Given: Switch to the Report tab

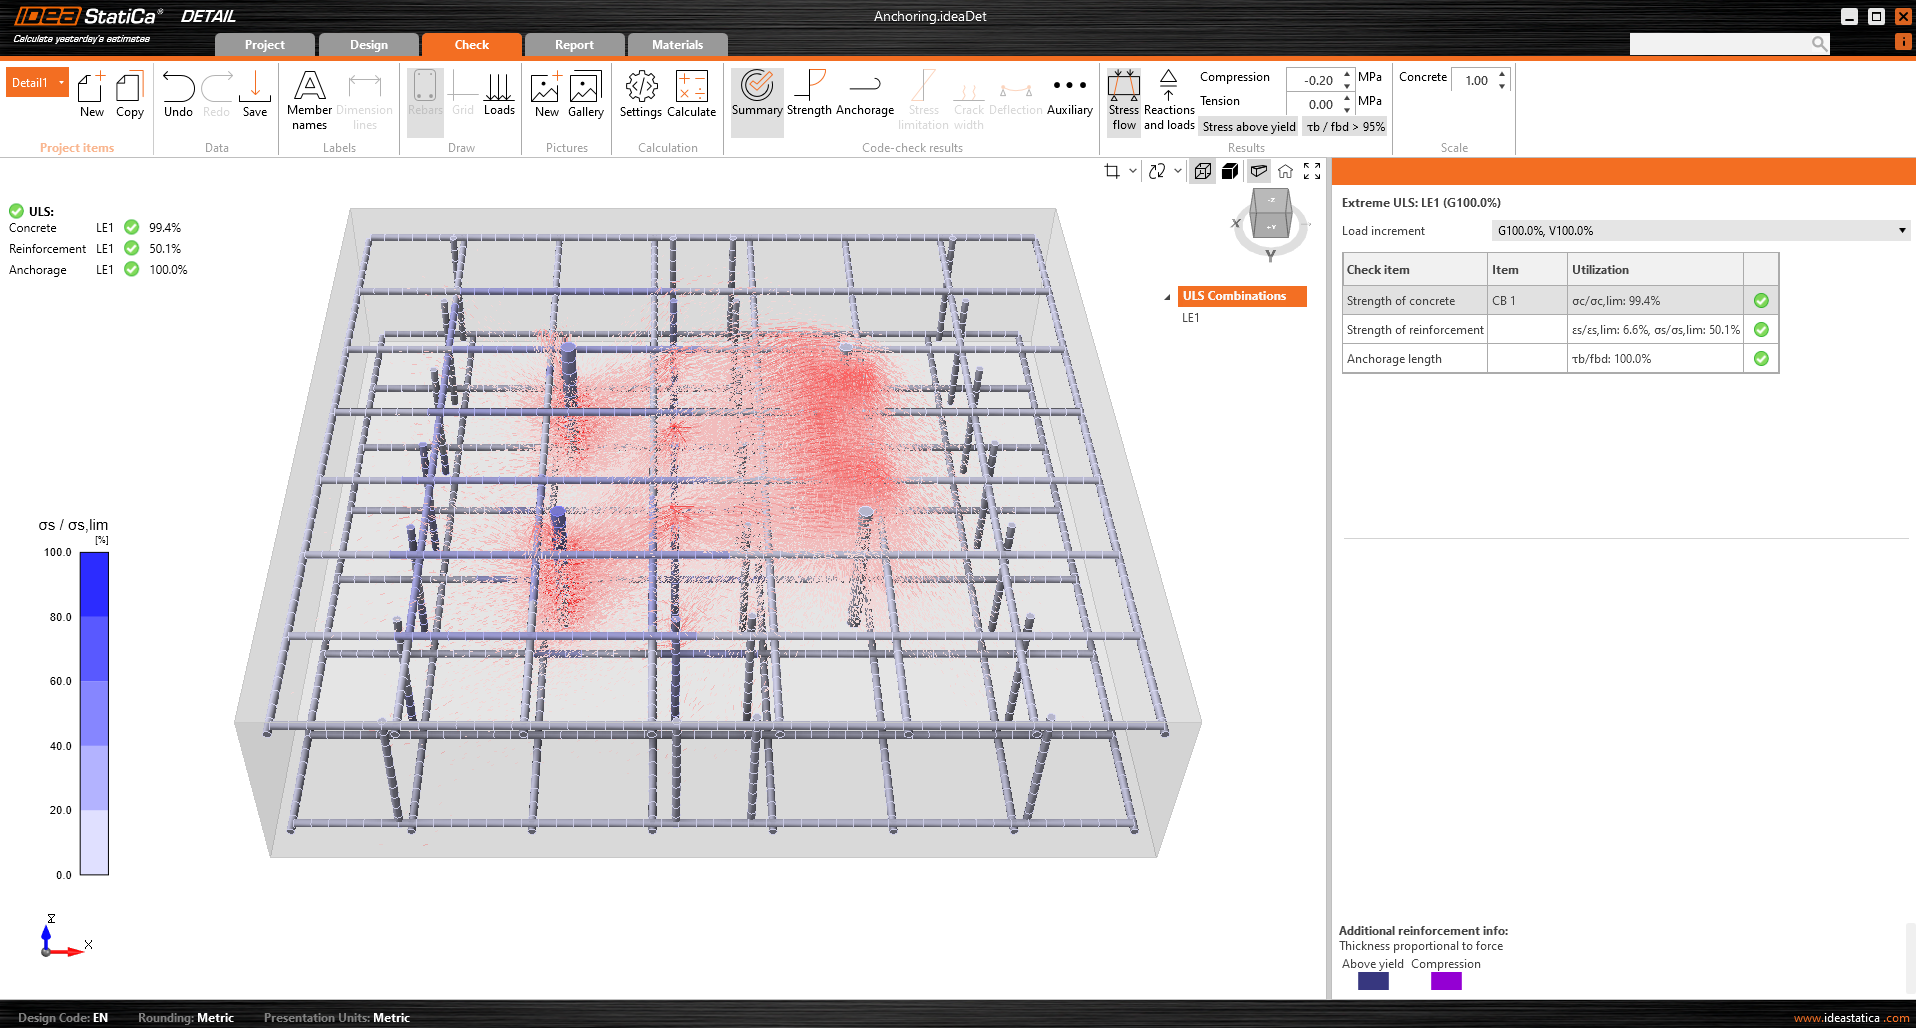Looking at the screenshot, I should [x=574, y=45].
